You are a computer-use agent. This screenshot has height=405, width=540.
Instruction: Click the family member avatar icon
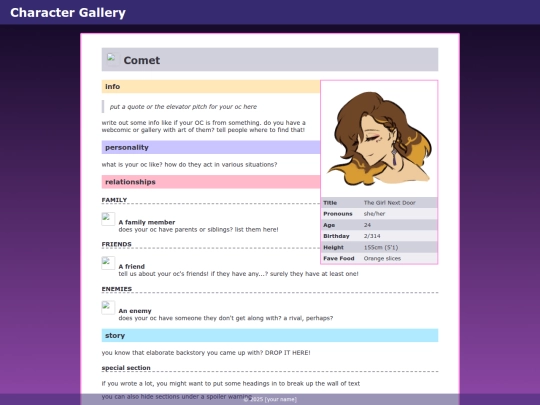tap(108, 219)
